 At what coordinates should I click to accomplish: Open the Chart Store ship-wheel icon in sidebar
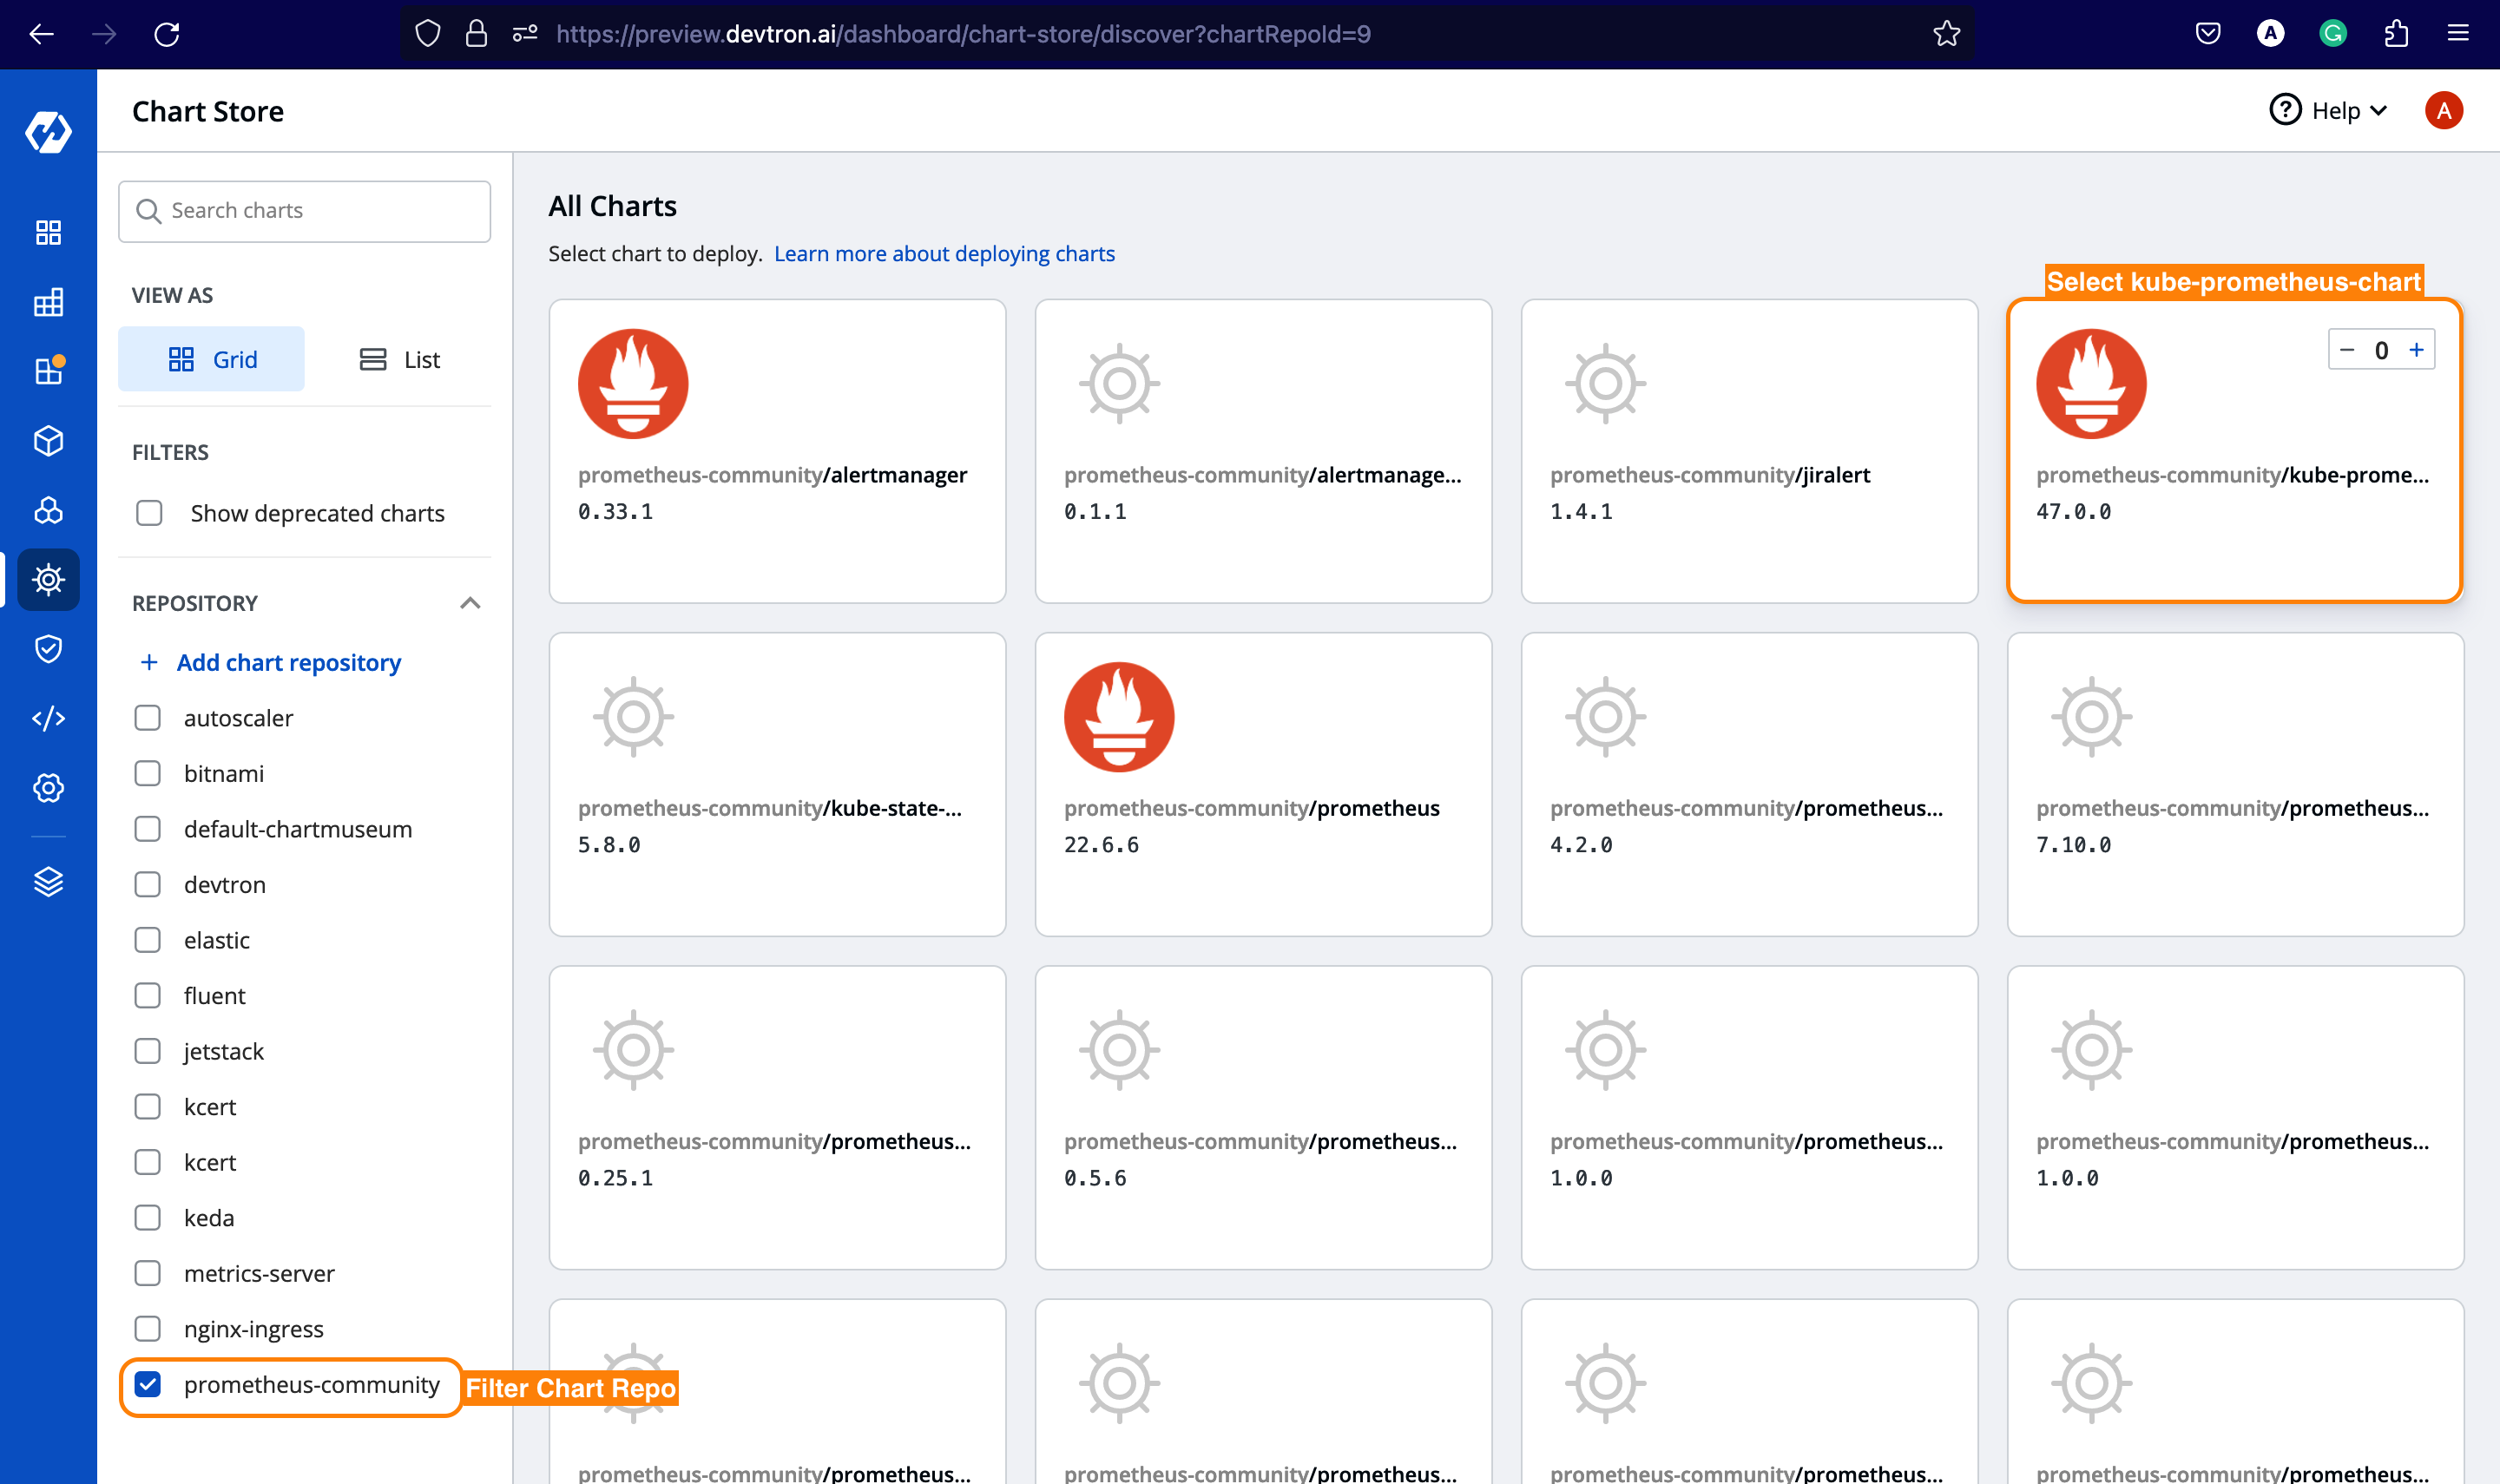click(x=48, y=579)
